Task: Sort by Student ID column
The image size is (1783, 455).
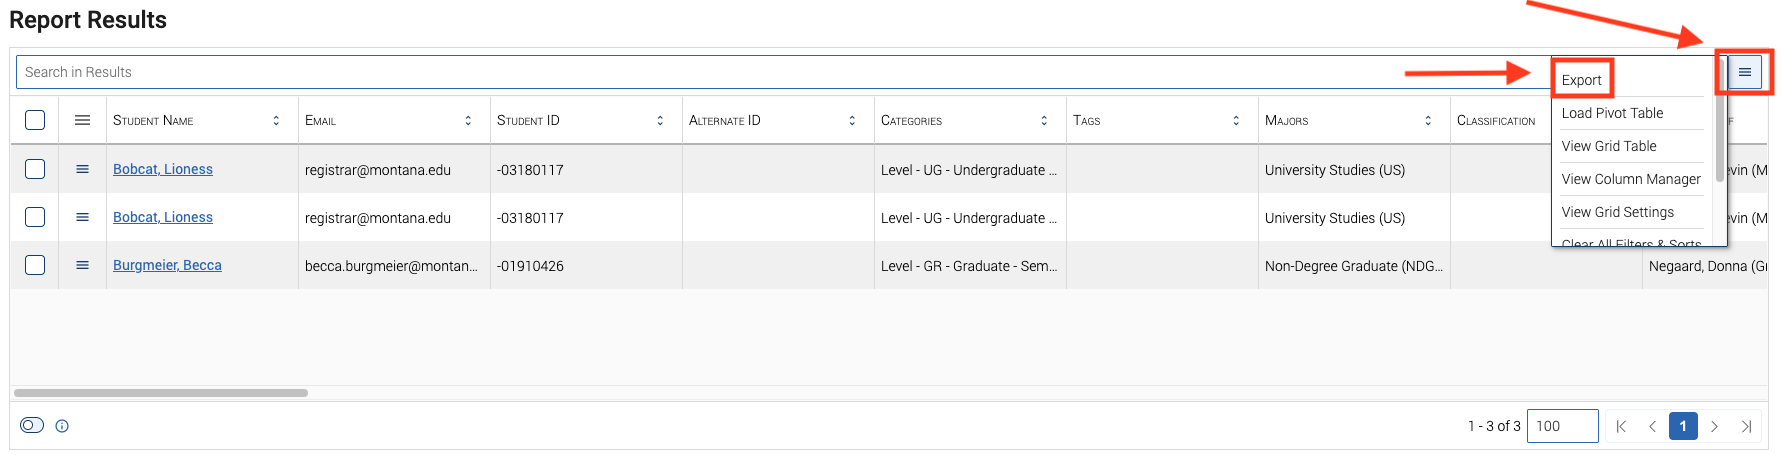Action: [660, 120]
